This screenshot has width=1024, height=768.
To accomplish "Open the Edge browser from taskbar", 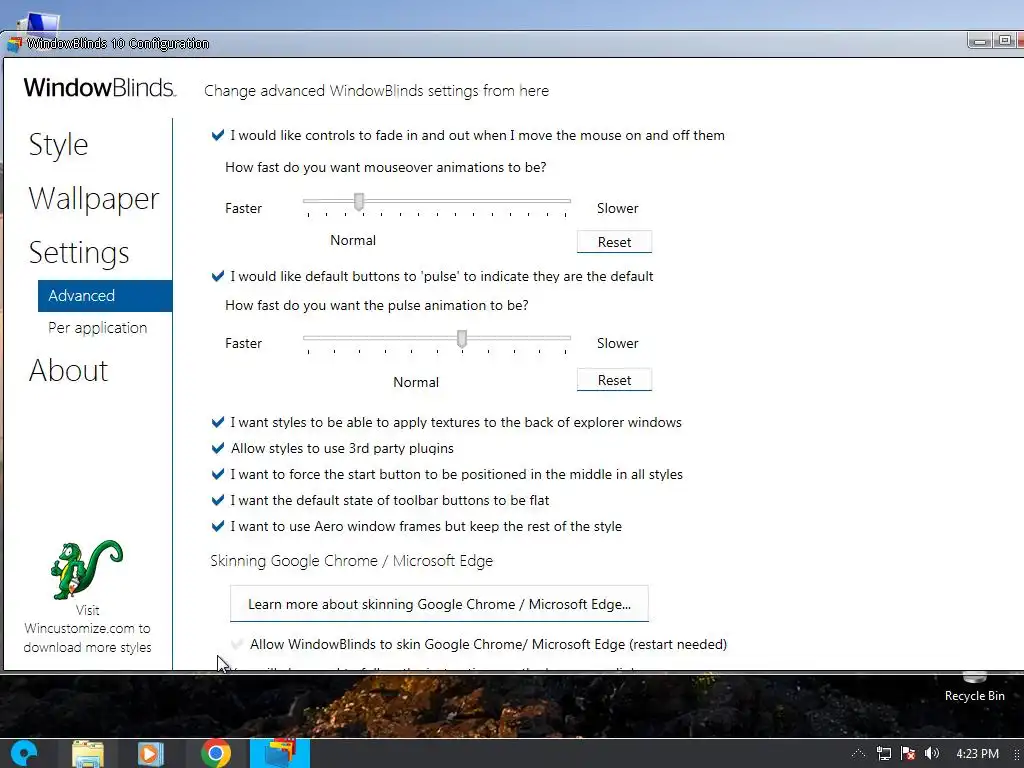I will pos(24,754).
